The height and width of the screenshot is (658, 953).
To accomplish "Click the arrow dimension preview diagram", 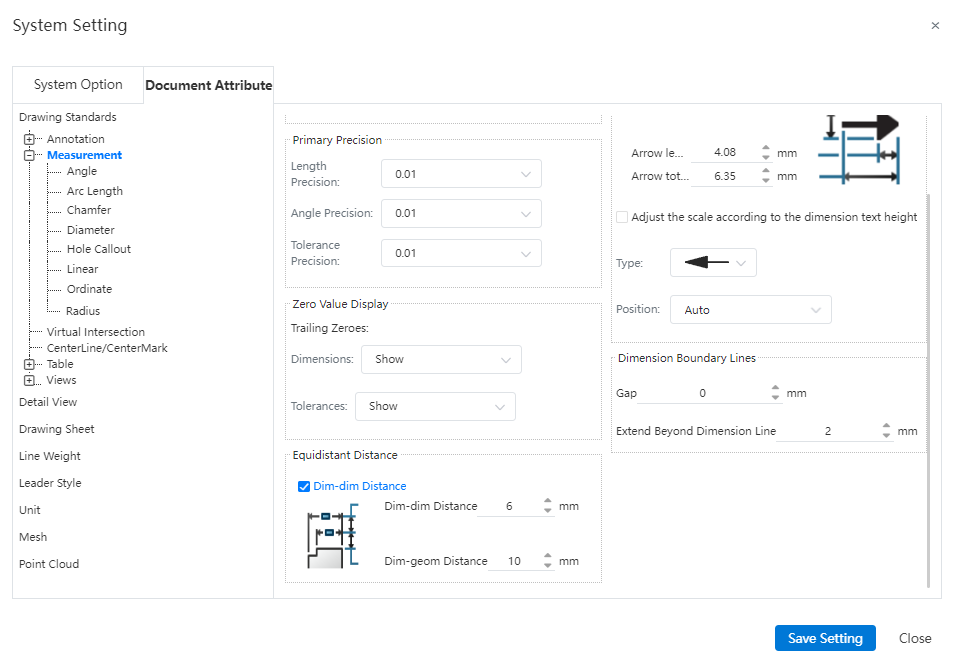I will click(x=859, y=150).
